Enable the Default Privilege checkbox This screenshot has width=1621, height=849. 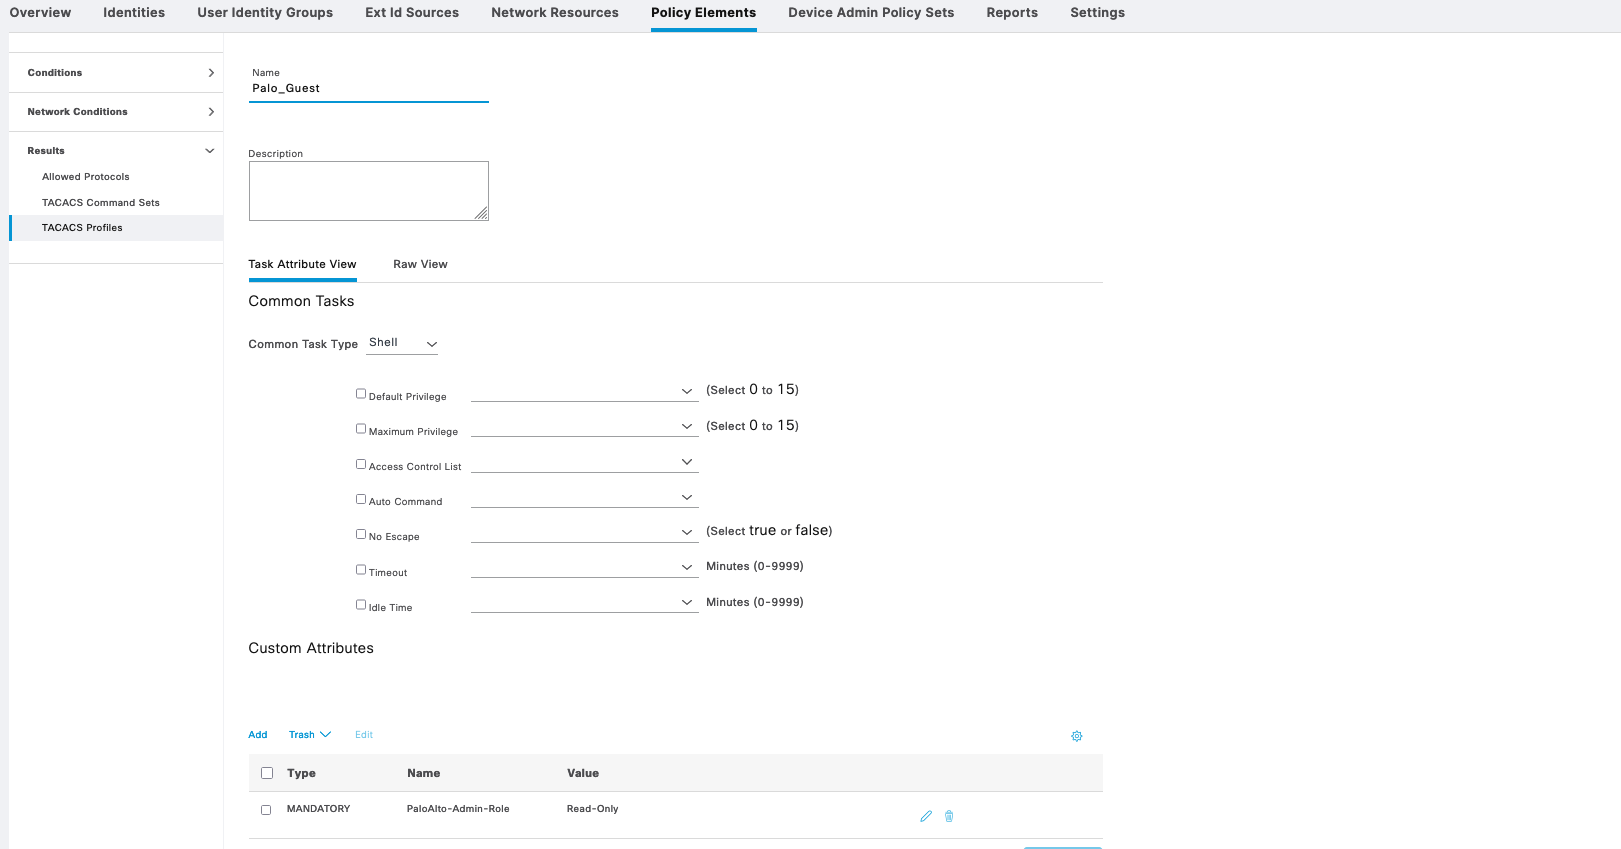tap(361, 394)
